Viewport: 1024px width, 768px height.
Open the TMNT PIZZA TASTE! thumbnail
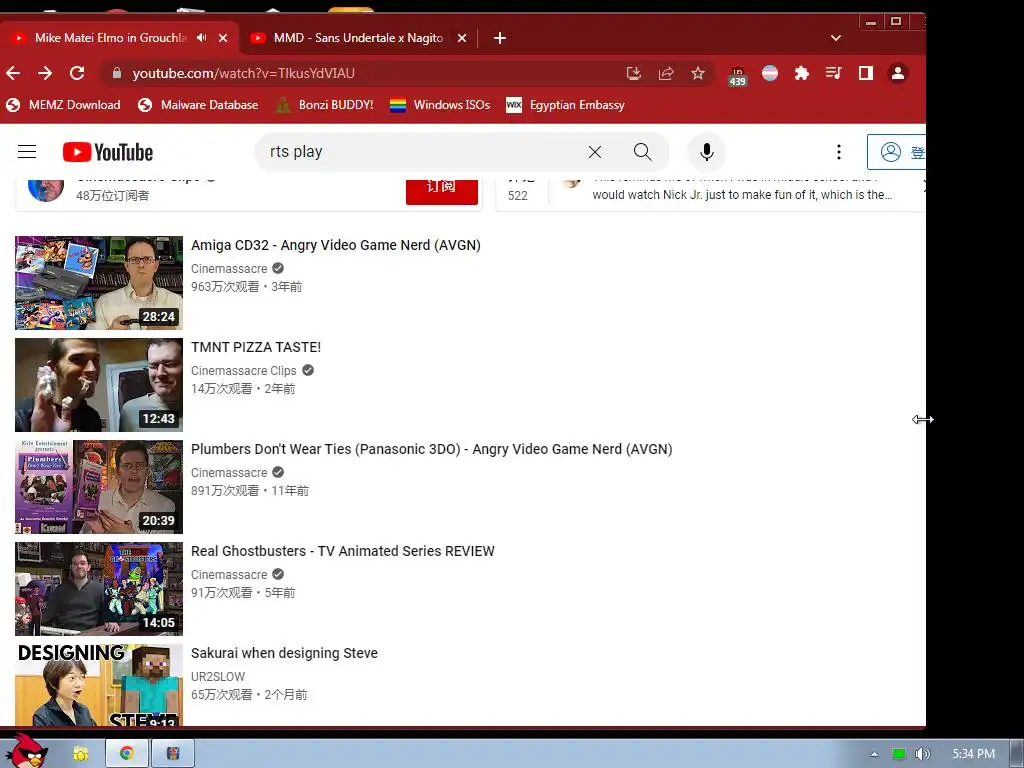[x=99, y=385]
